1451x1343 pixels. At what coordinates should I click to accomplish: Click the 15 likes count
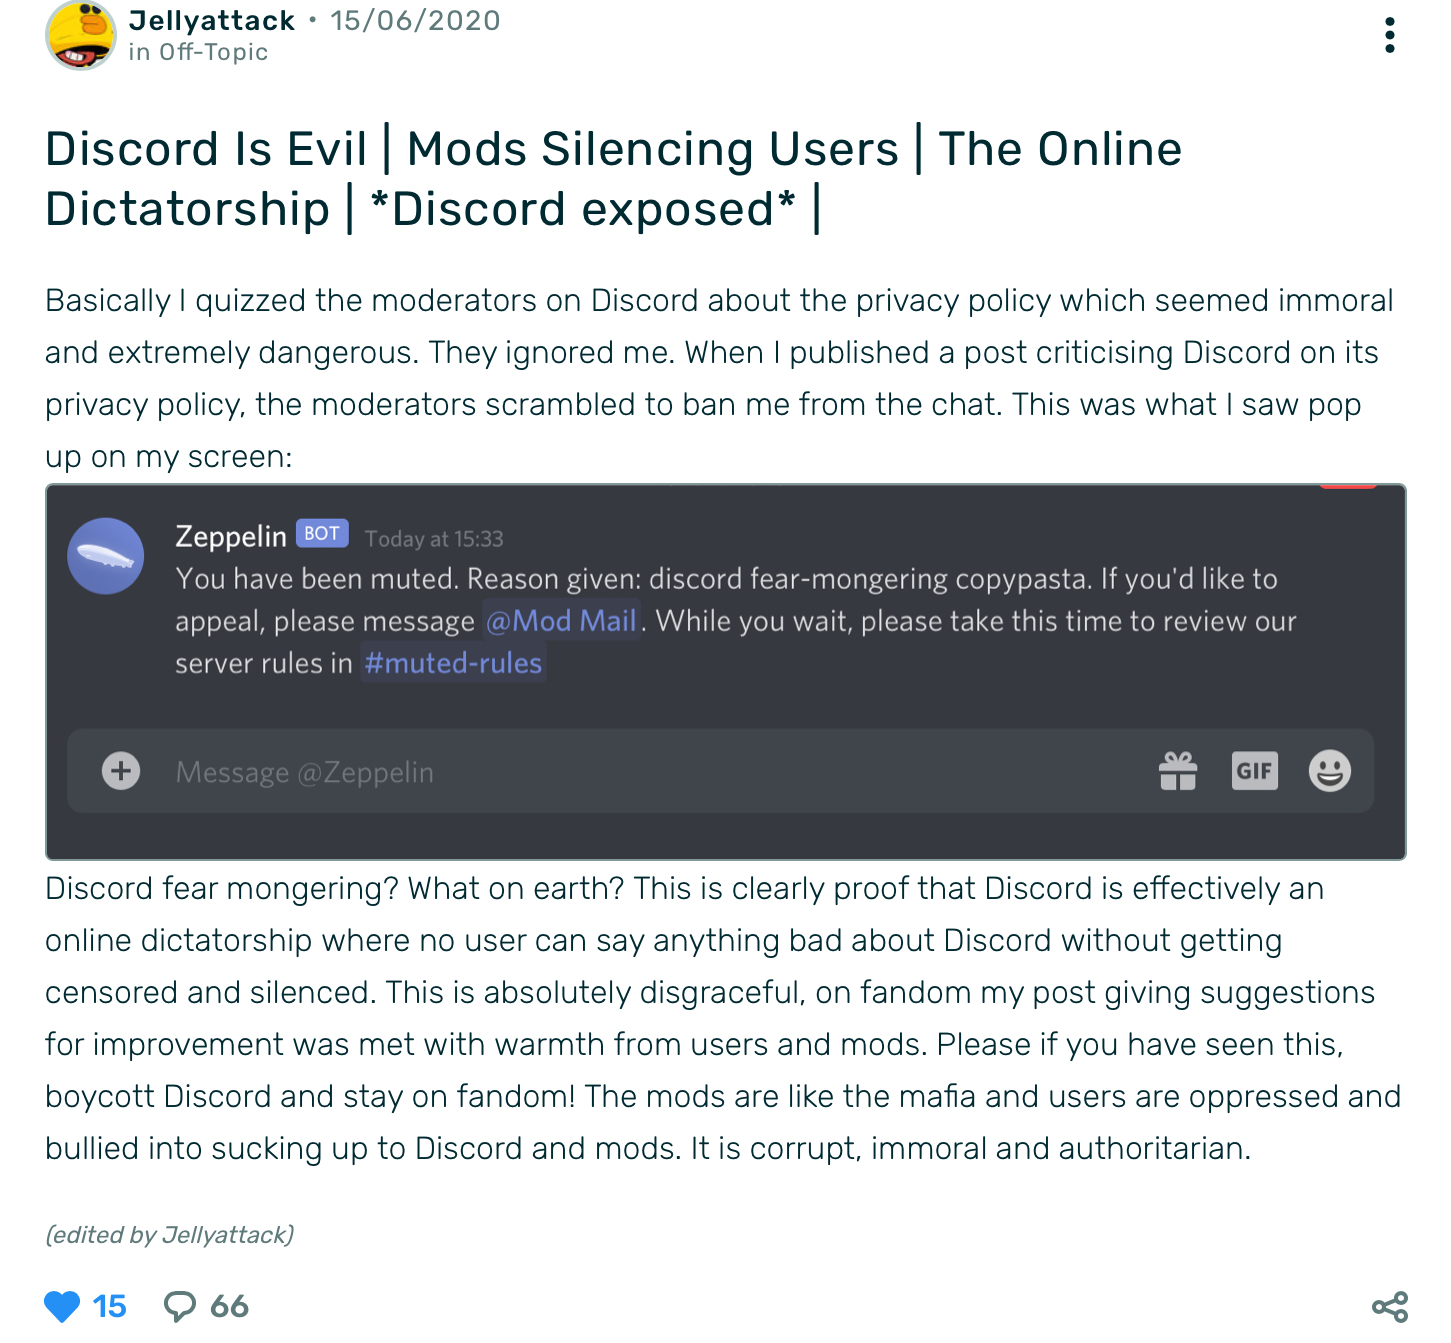(109, 1306)
